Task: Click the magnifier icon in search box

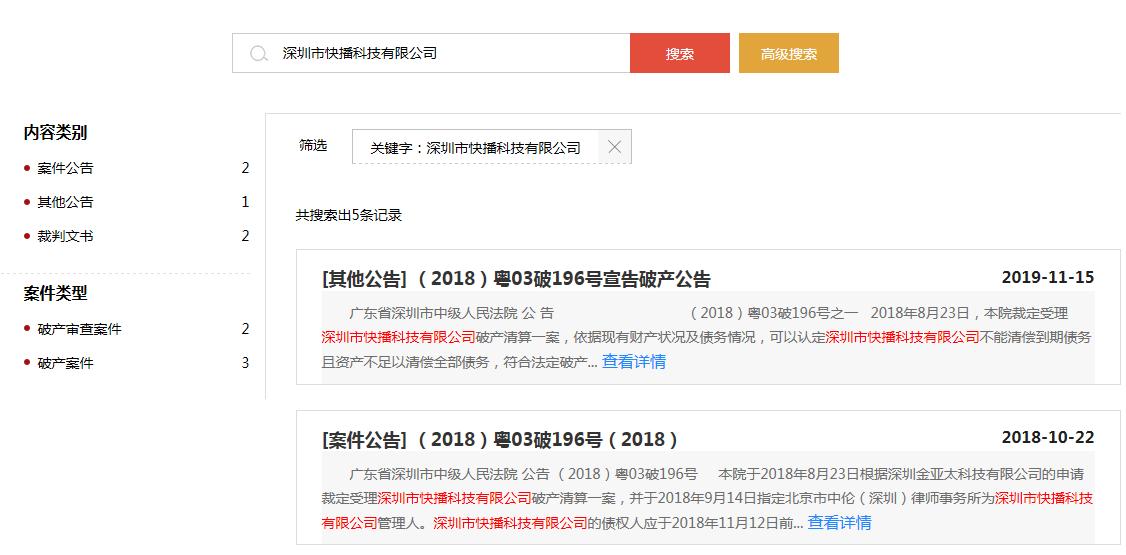Action: tap(259, 54)
